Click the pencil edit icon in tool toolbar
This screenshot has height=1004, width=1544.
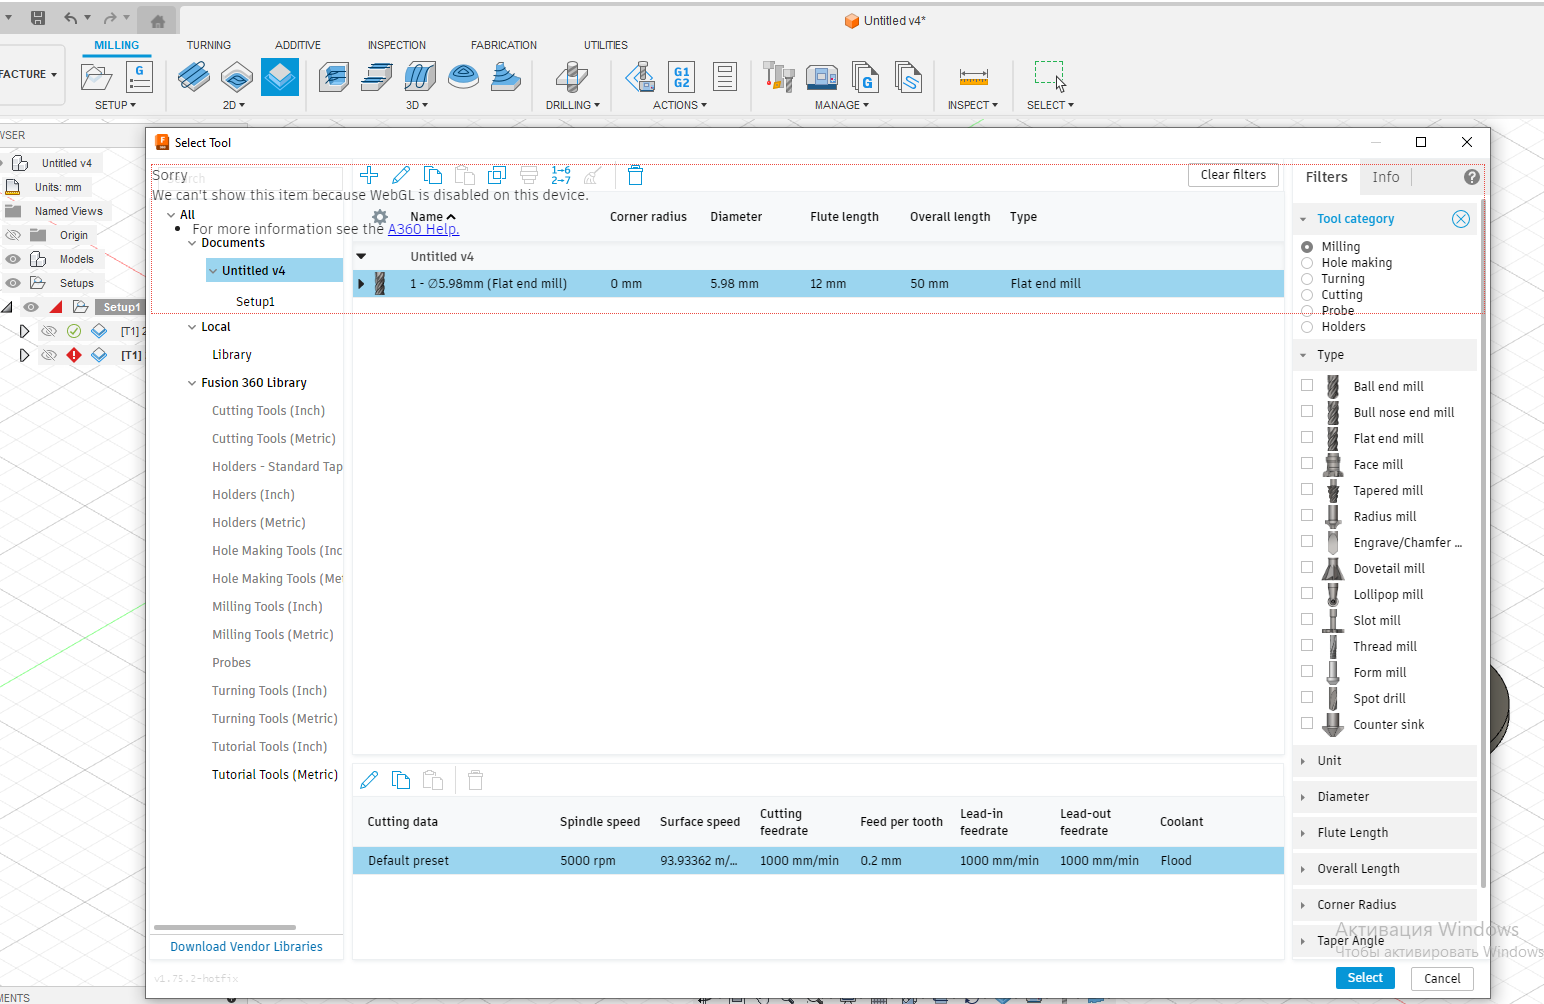(401, 175)
